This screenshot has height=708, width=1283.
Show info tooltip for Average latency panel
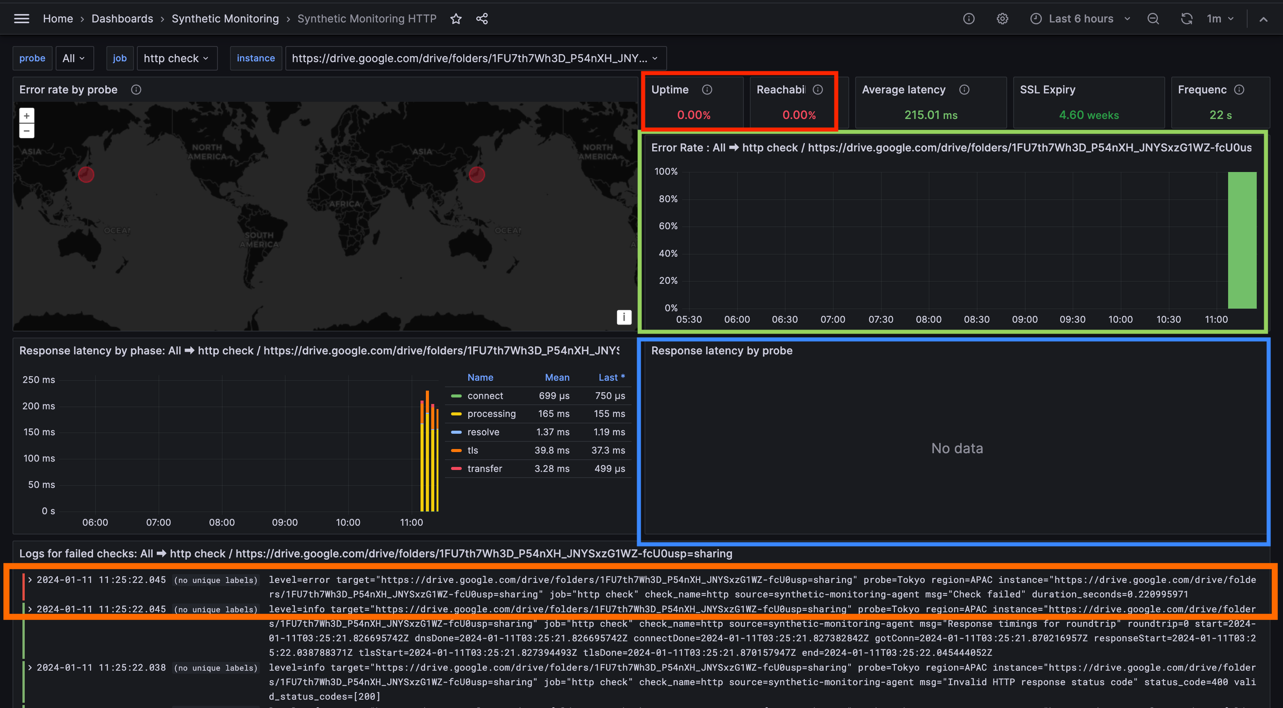pyautogui.click(x=964, y=90)
